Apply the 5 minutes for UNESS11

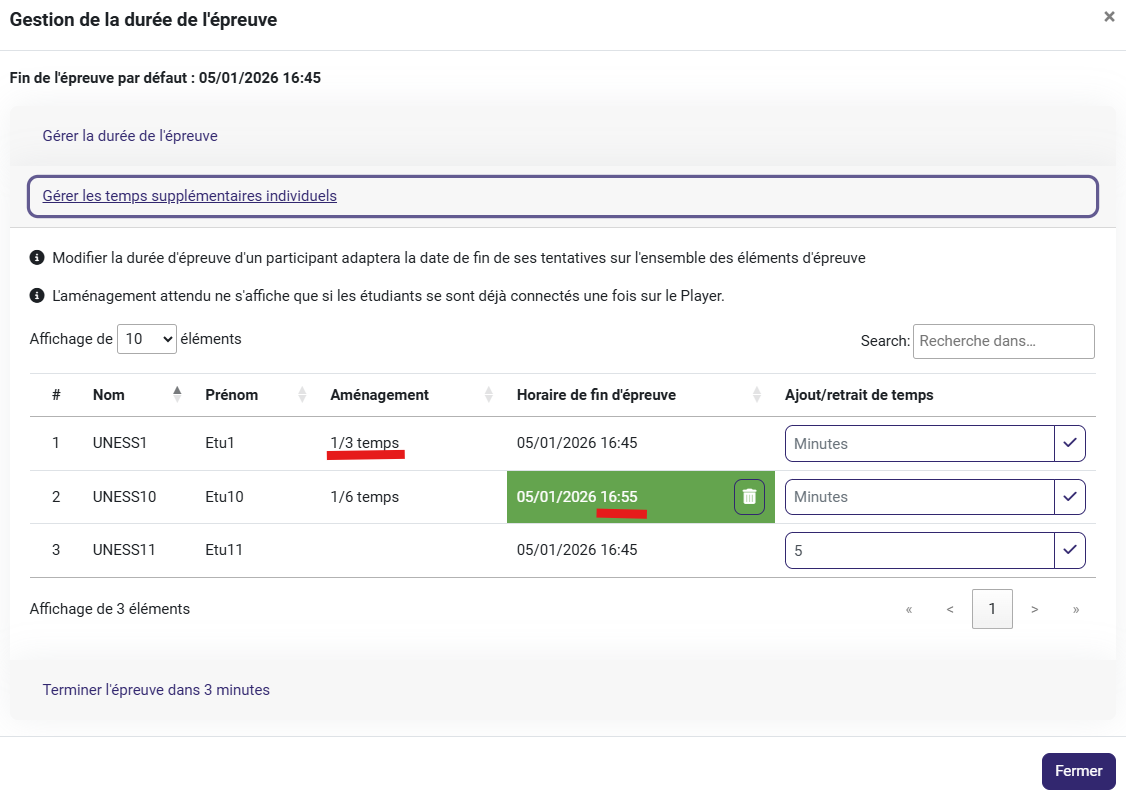[x=1070, y=550]
